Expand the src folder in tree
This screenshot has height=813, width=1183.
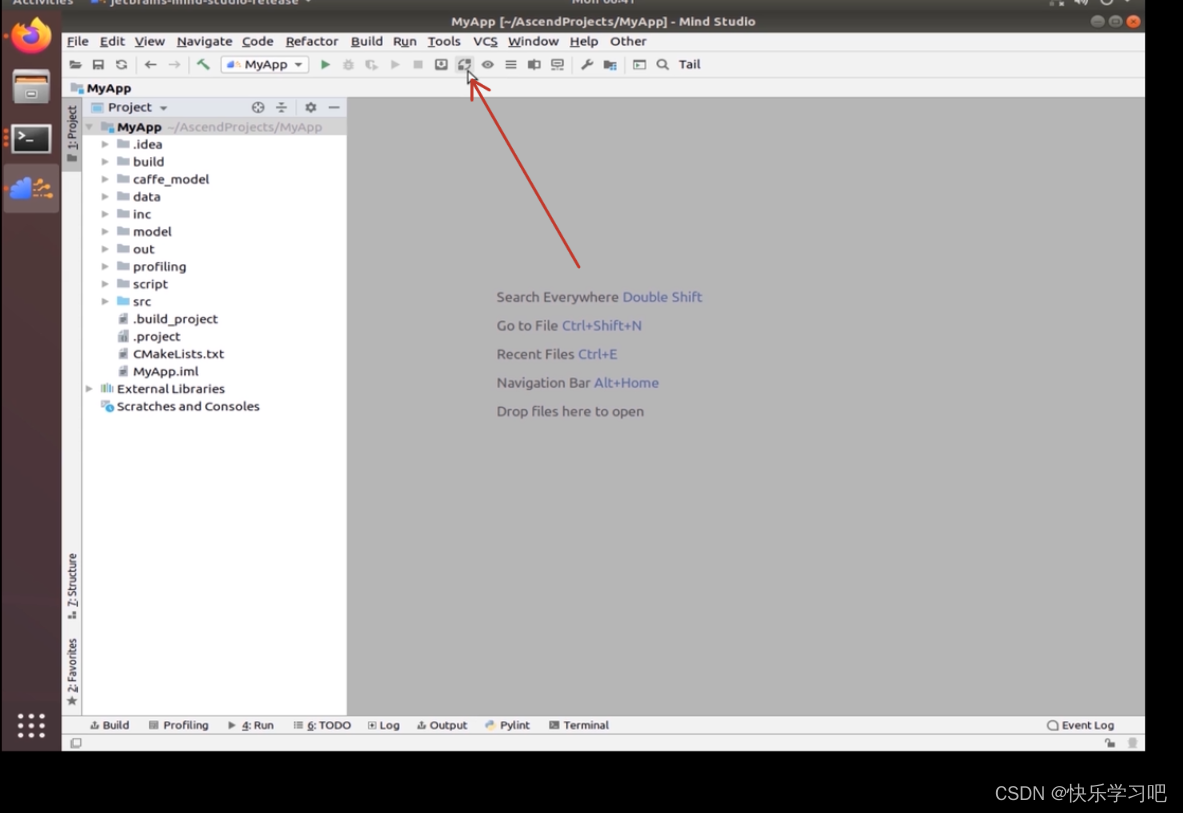point(105,301)
